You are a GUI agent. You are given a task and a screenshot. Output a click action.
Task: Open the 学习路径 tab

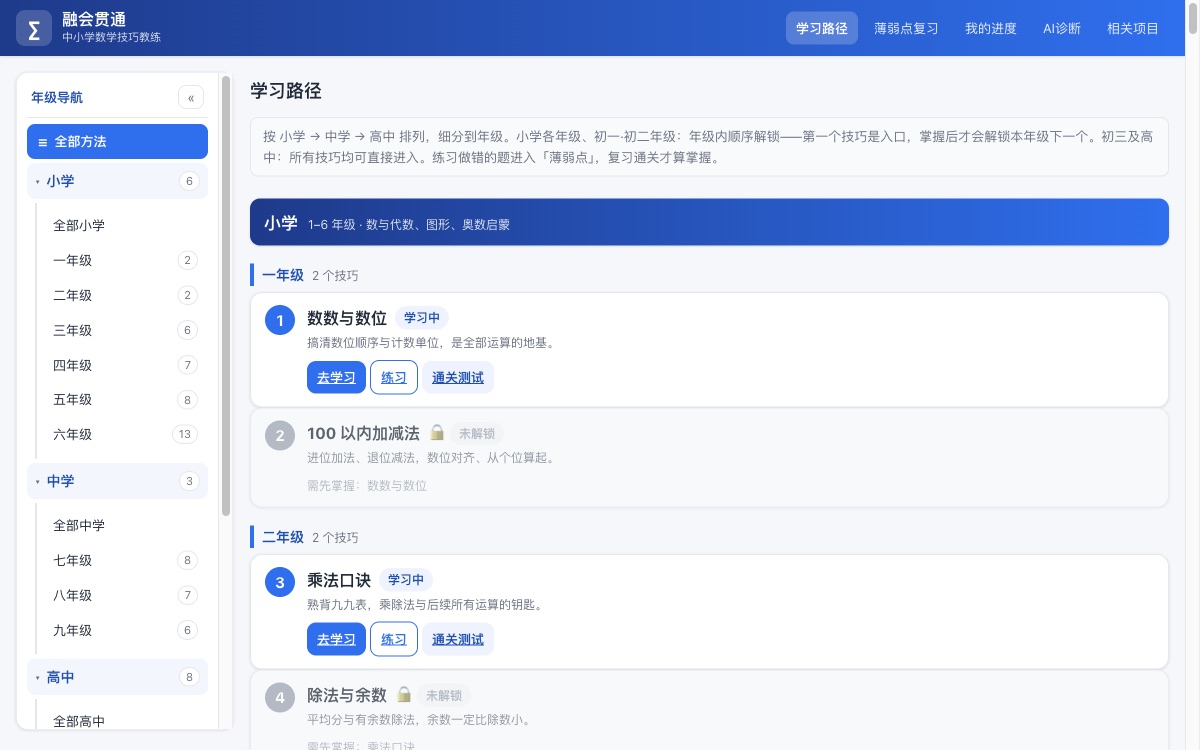822,28
